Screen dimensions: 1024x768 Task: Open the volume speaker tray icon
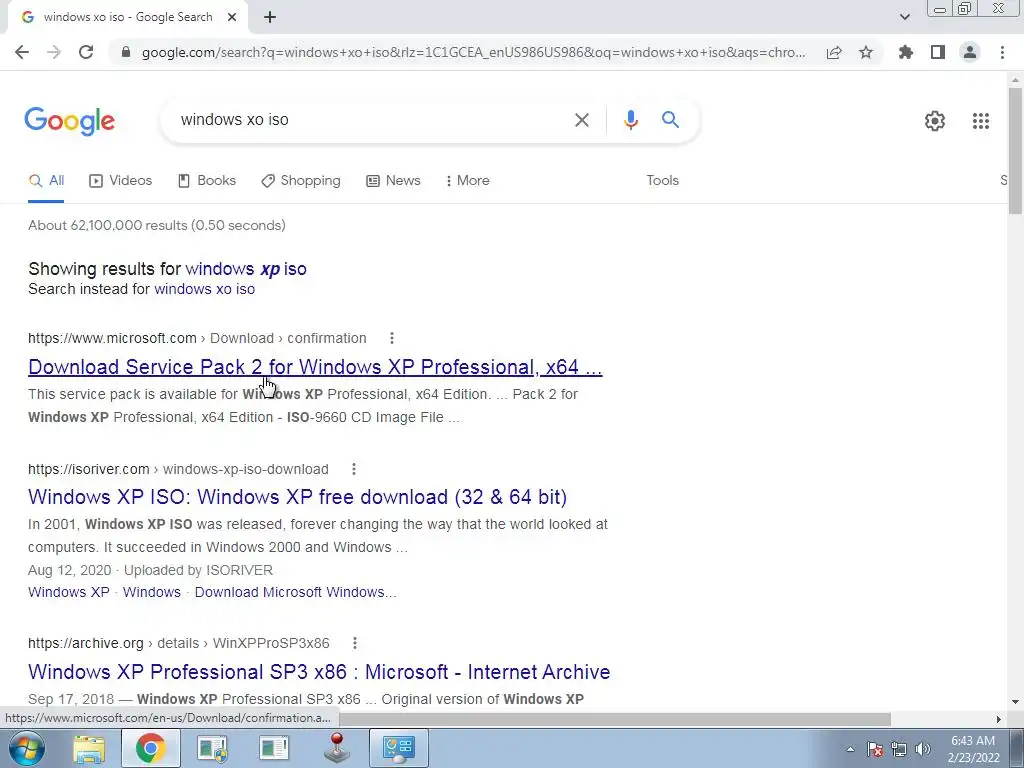(x=923, y=749)
